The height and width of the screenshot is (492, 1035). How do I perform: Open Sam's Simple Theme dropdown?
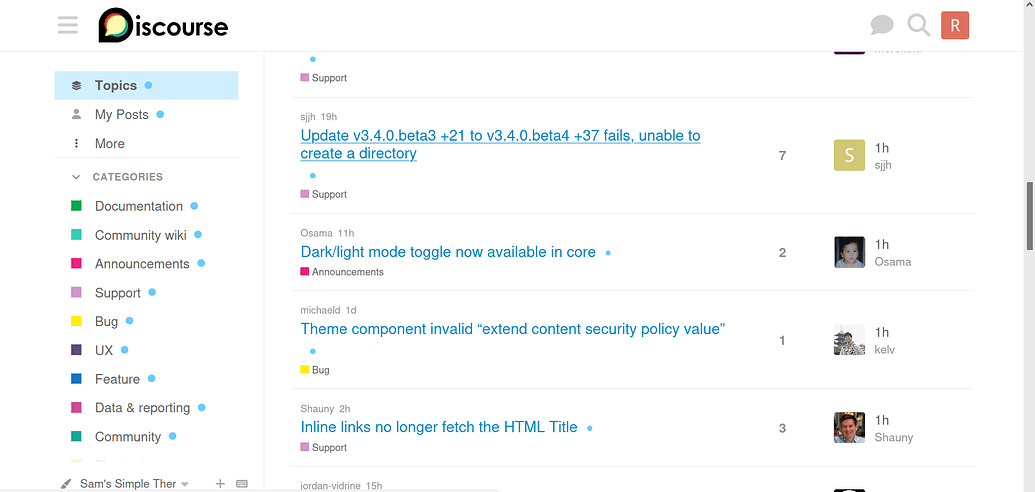click(127, 484)
